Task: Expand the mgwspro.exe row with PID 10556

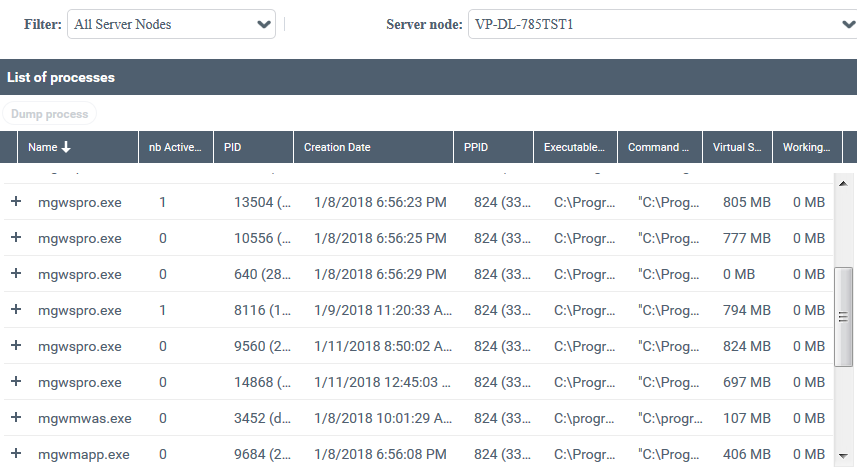Action: (16, 238)
